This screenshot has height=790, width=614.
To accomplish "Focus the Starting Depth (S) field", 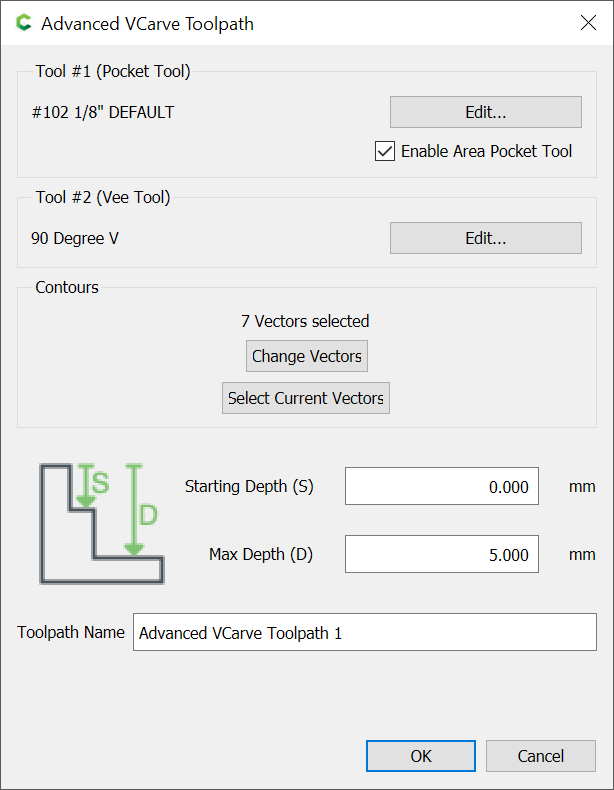I will 442,486.
